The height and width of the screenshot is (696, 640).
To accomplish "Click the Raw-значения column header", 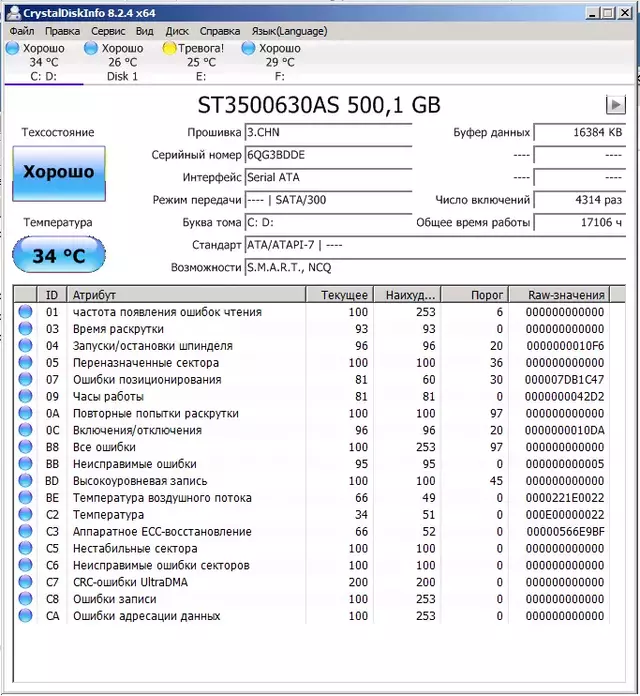I will tap(559, 295).
